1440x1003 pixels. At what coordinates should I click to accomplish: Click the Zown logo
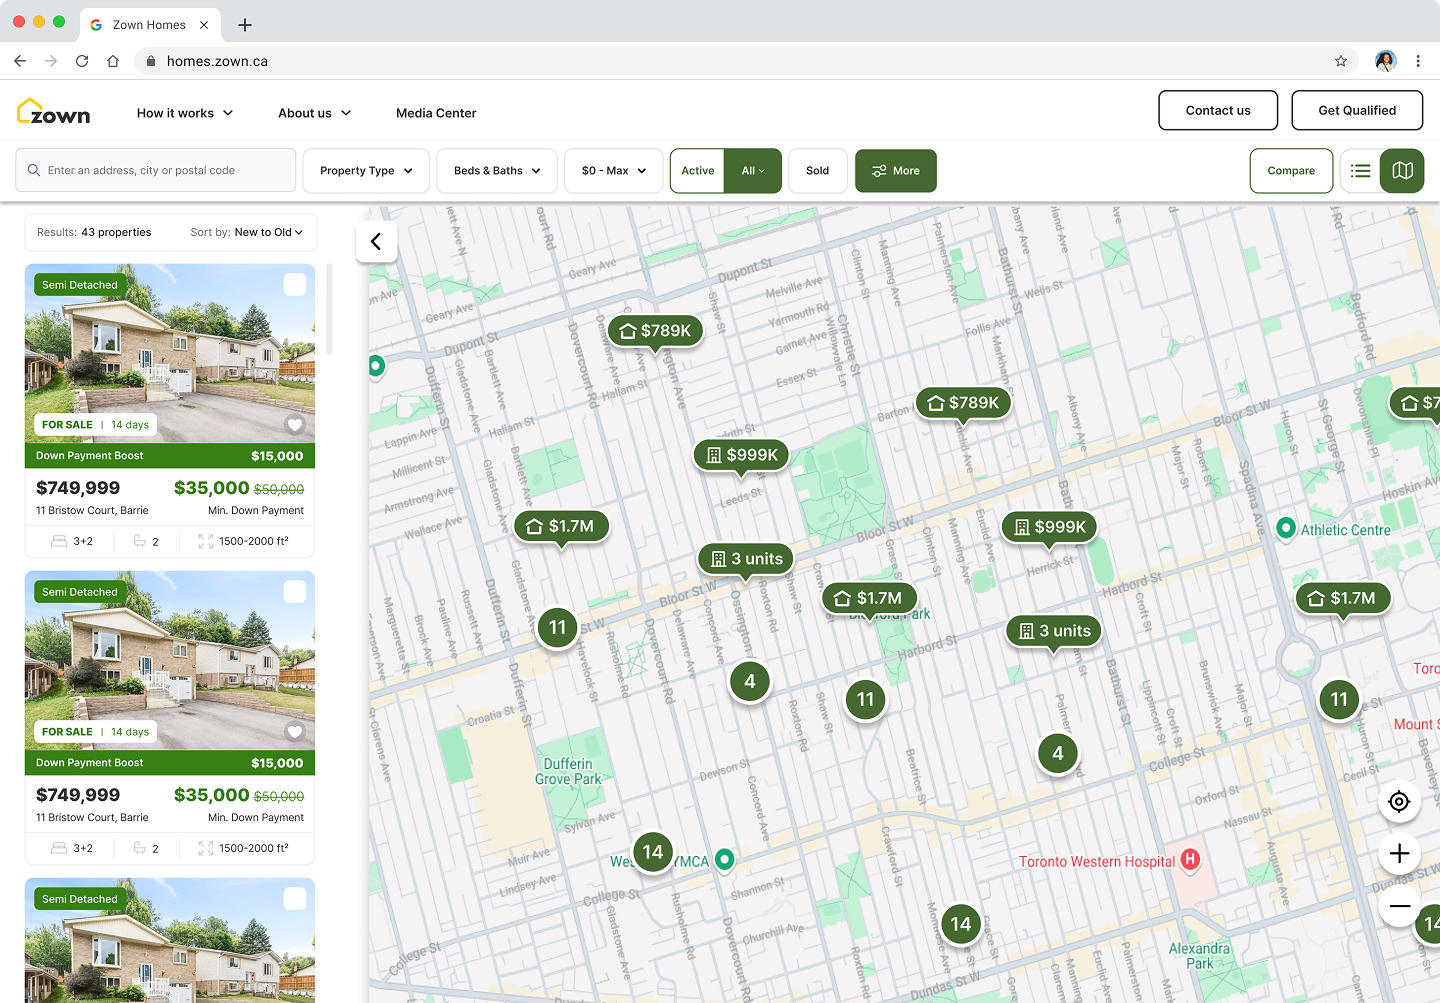point(54,112)
